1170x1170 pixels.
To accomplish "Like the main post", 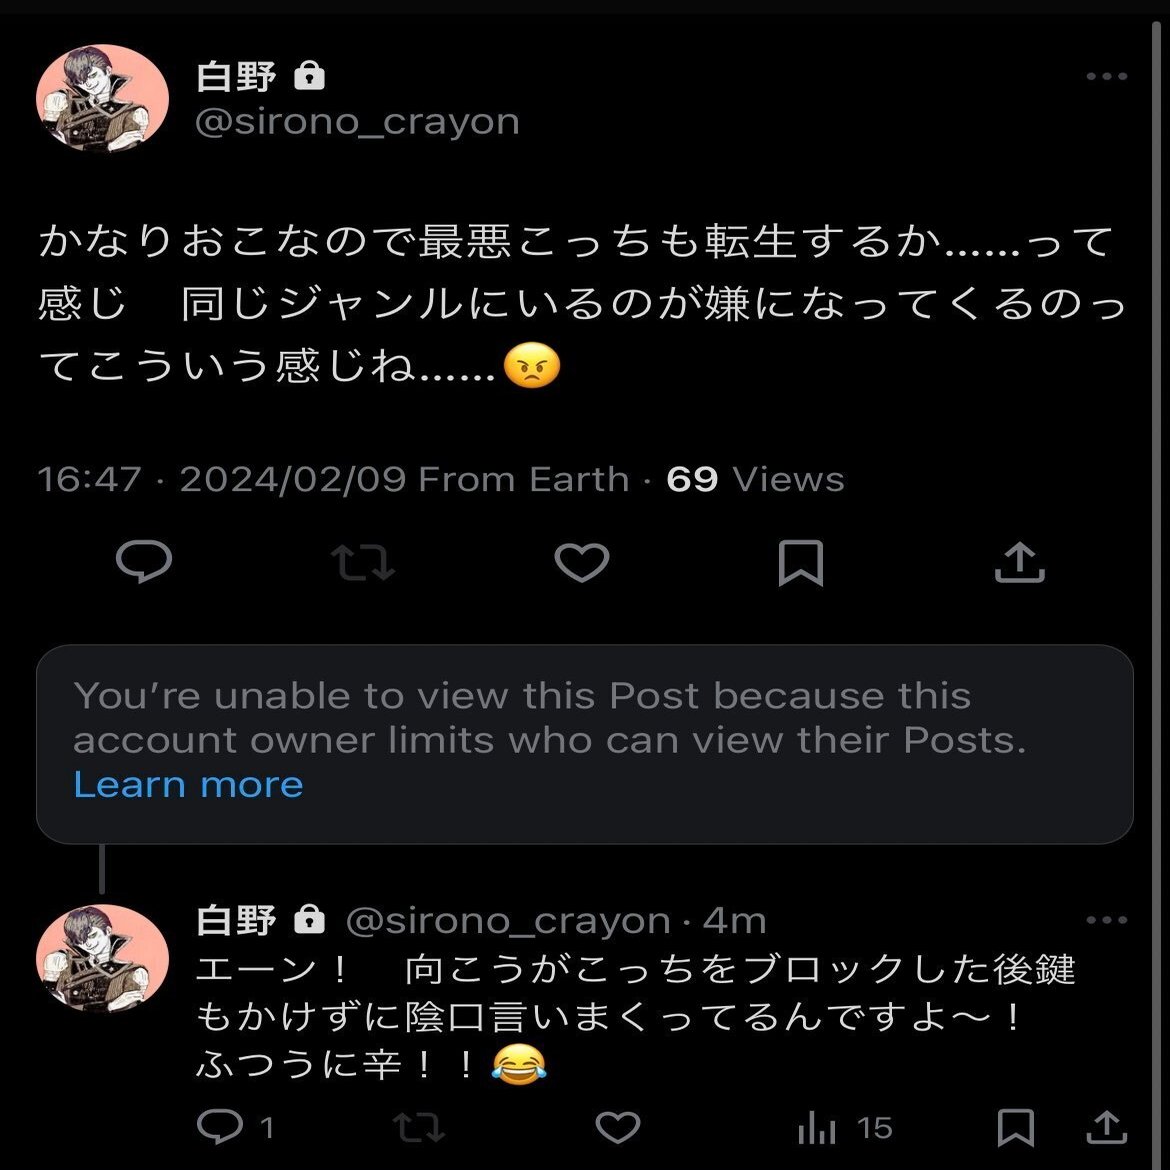I will 582,562.
